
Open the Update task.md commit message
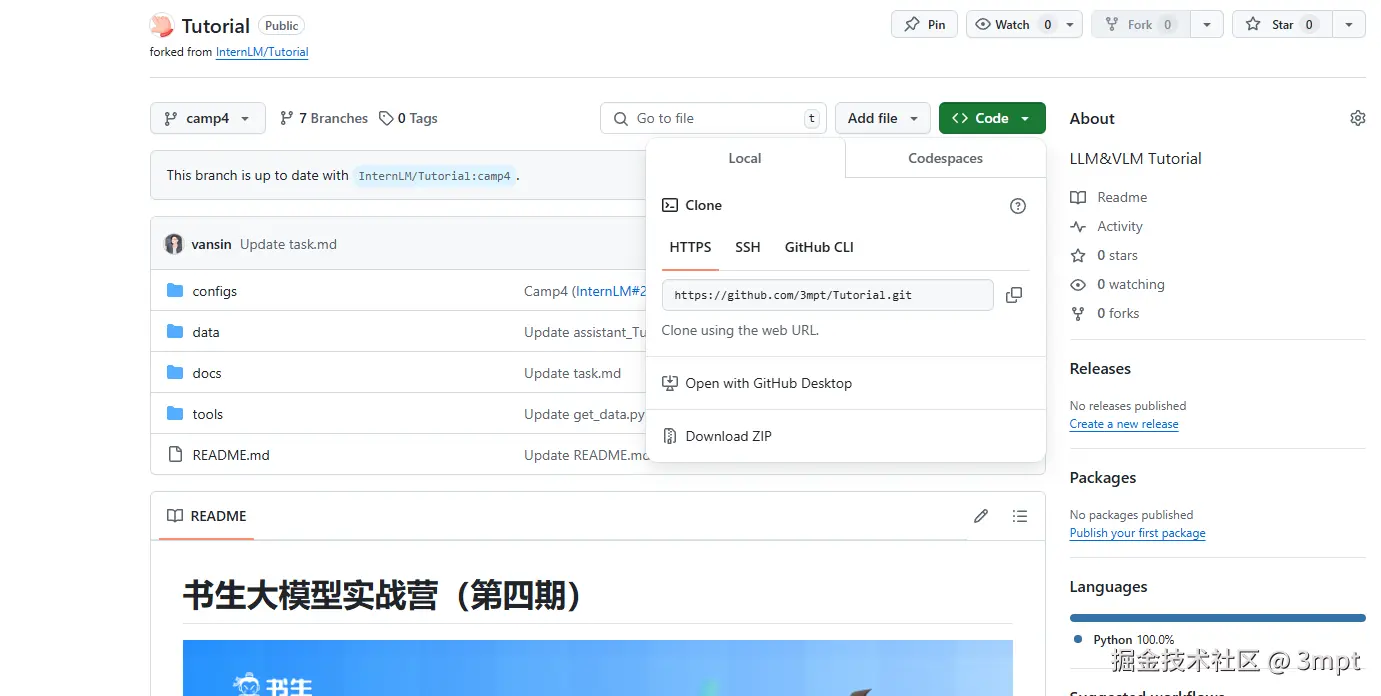[x=288, y=244]
